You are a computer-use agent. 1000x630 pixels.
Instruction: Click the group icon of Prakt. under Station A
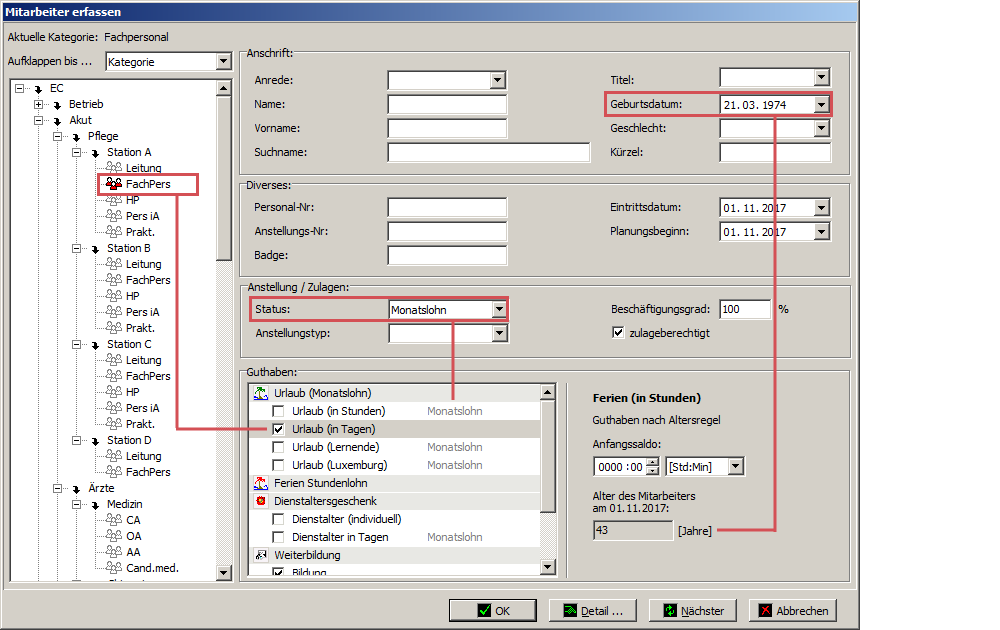tap(114, 232)
